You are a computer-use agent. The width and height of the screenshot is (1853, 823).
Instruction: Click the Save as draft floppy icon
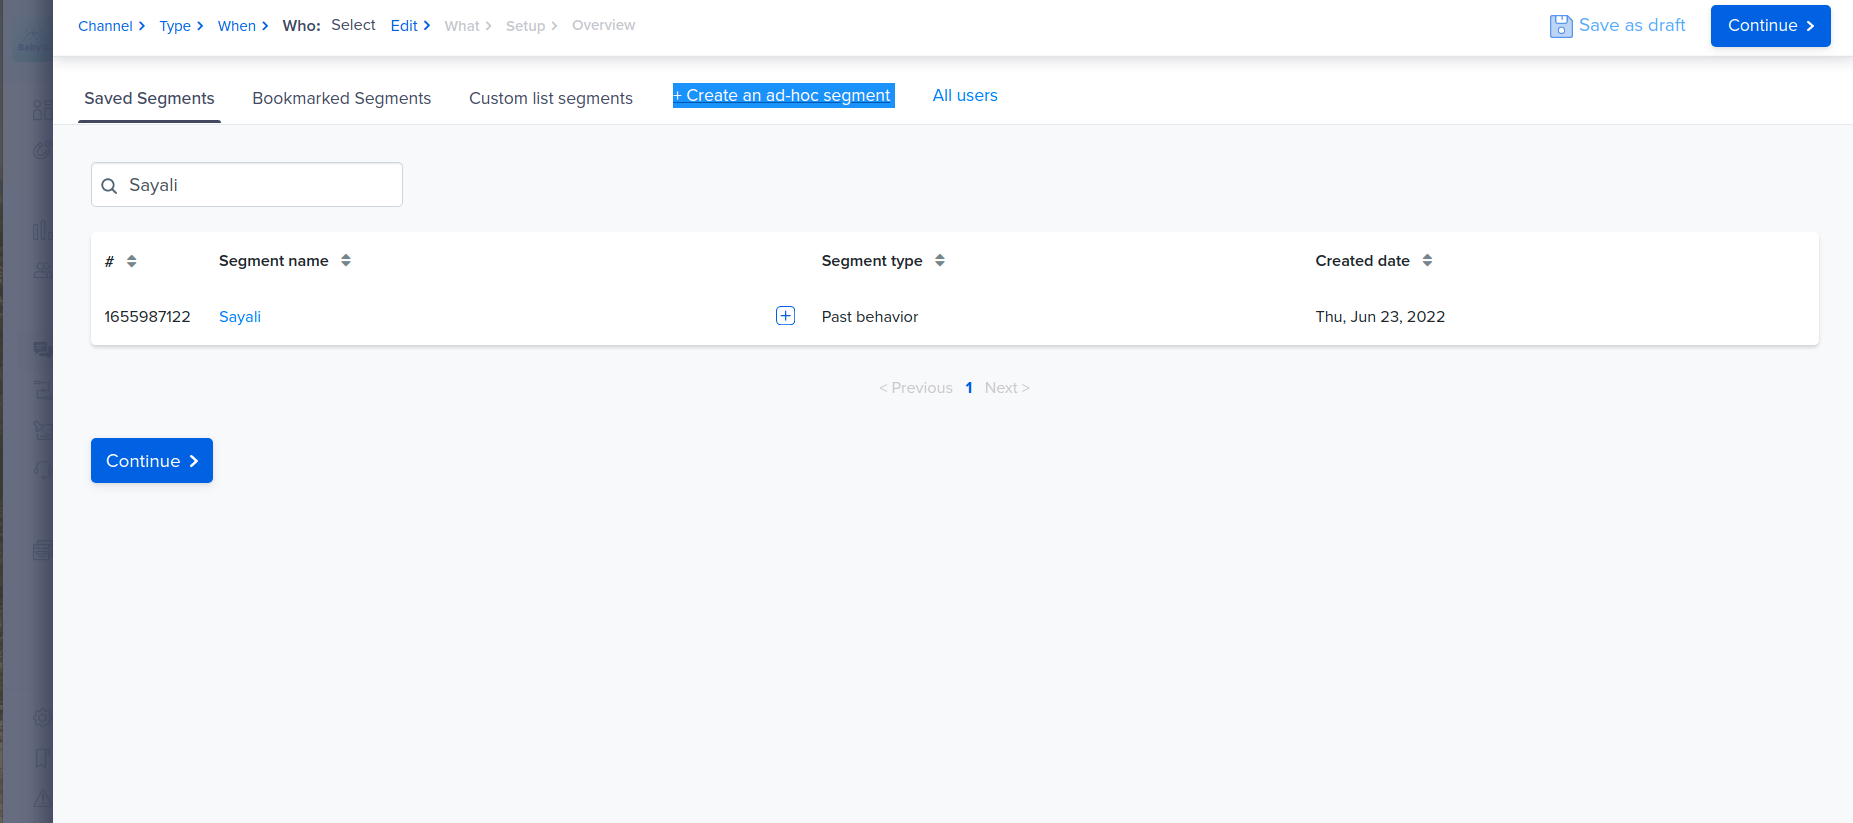coord(1560,26)
